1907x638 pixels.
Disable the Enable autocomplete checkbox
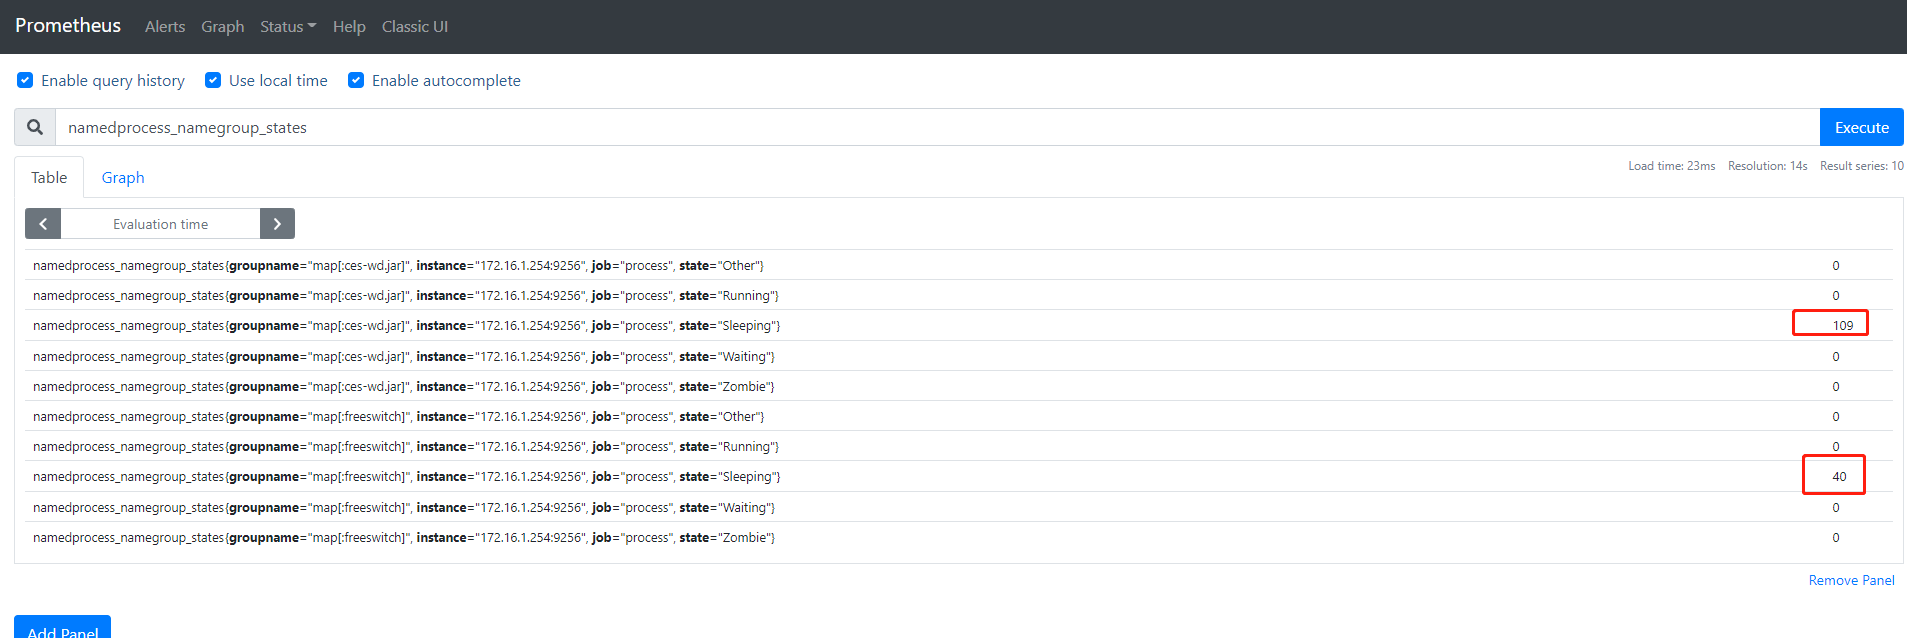356,80
